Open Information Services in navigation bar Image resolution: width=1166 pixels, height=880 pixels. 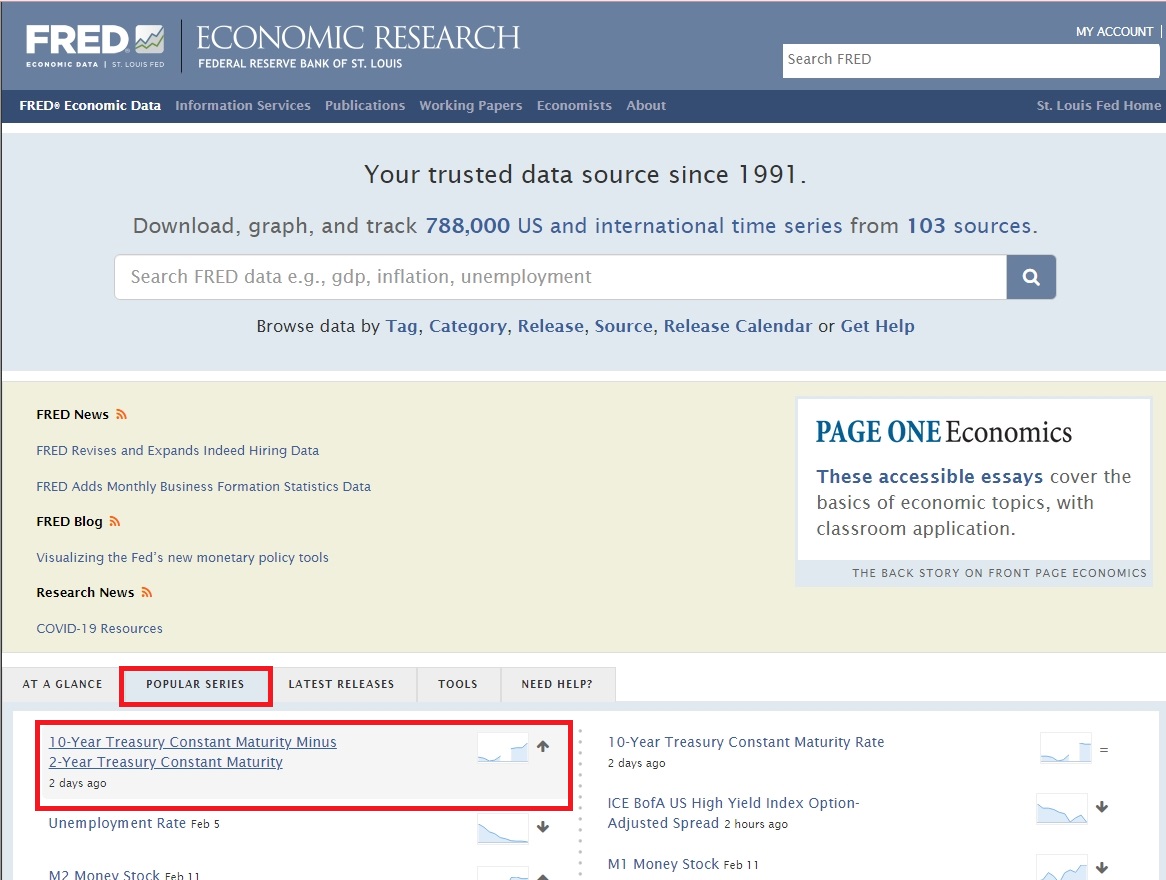point(243,106)
